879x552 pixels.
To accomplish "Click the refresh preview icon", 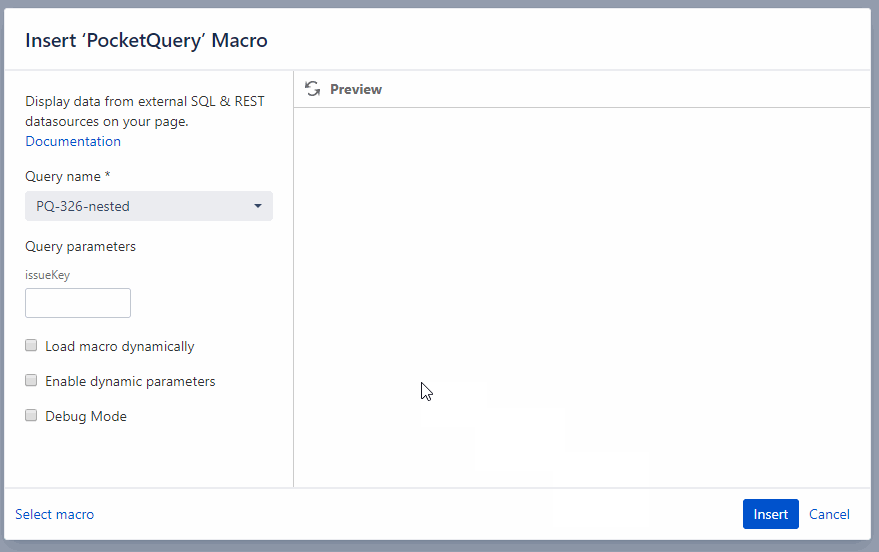I will [313, 89].
